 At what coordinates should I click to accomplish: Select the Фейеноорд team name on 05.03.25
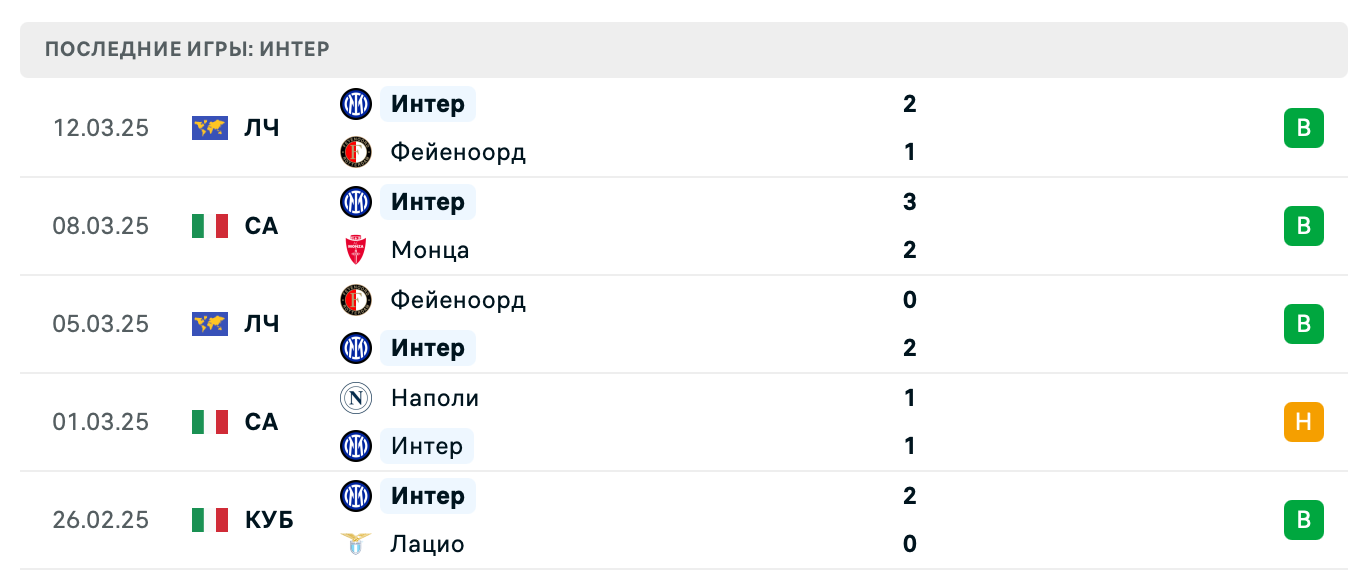(459, 300)
